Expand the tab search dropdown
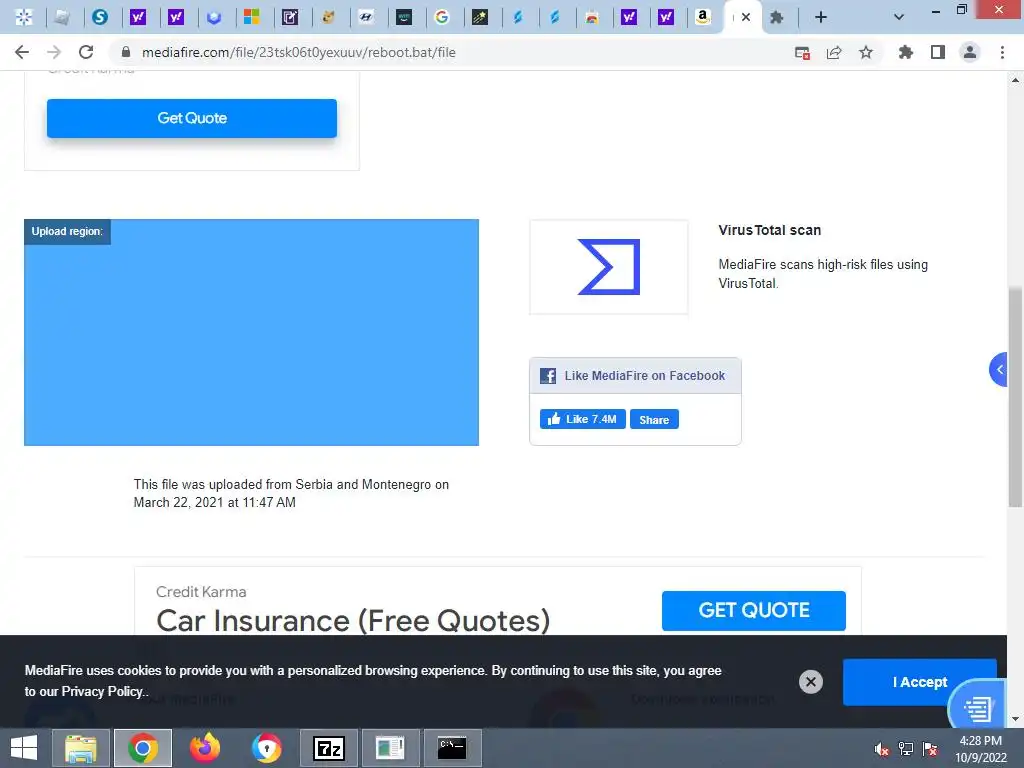Screen dimensions: 1024x768 click(x=899, y=18)
